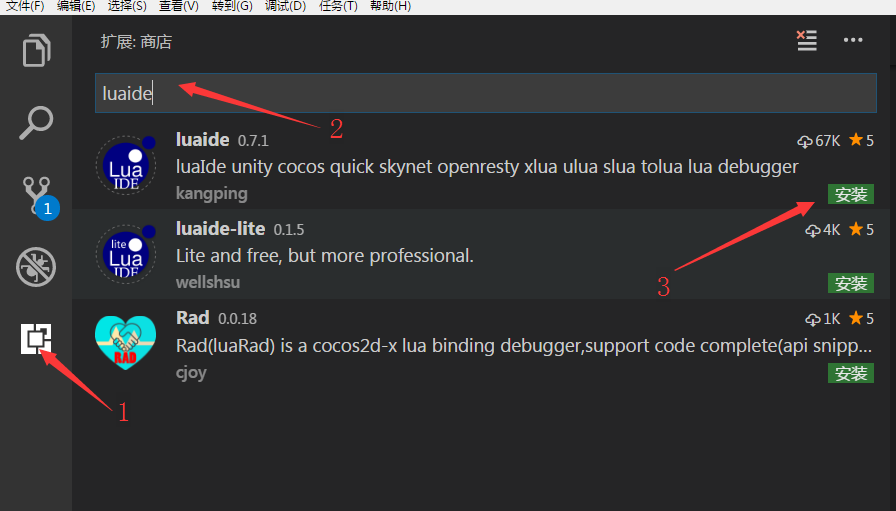Open the Search view in sidebar

tap(36, 123)
